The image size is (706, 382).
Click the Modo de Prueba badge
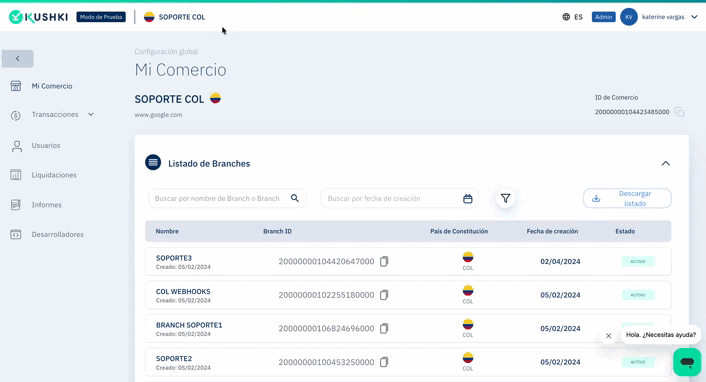coord(101,17)
